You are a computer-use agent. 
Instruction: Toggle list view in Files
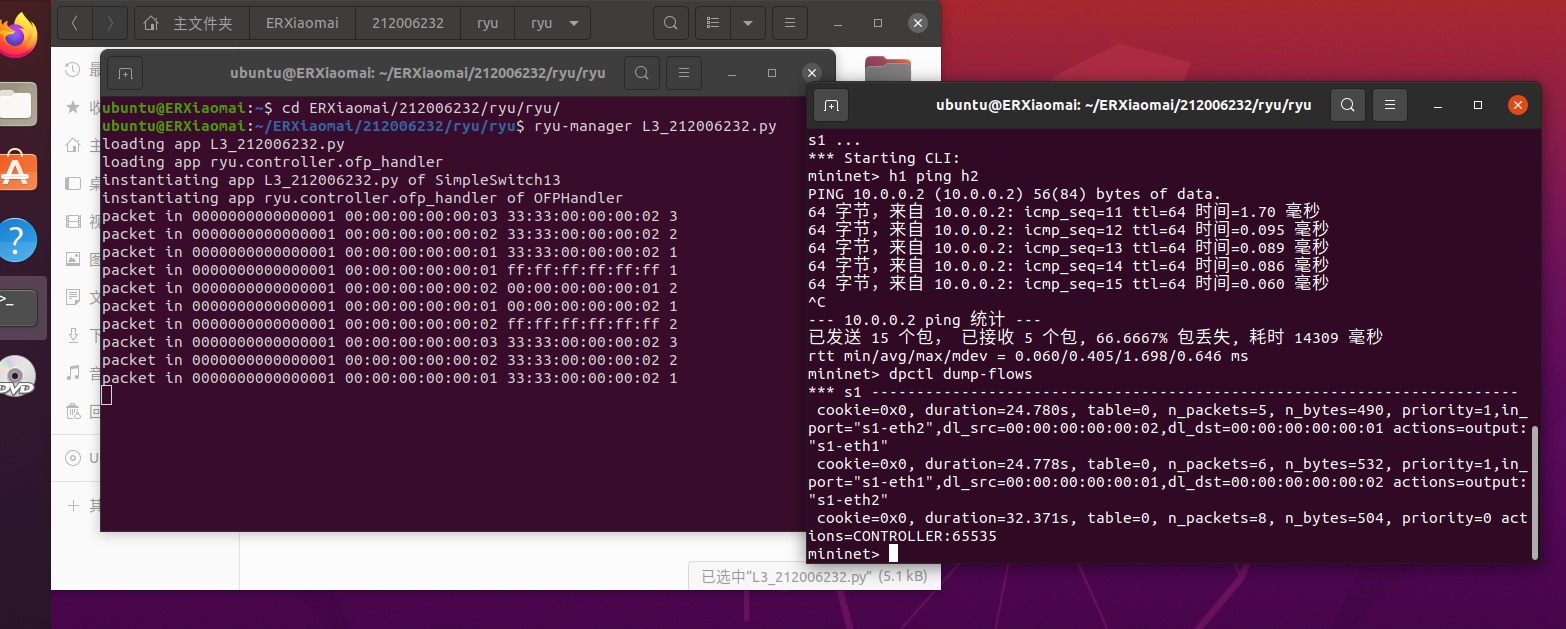click(713, 22)
